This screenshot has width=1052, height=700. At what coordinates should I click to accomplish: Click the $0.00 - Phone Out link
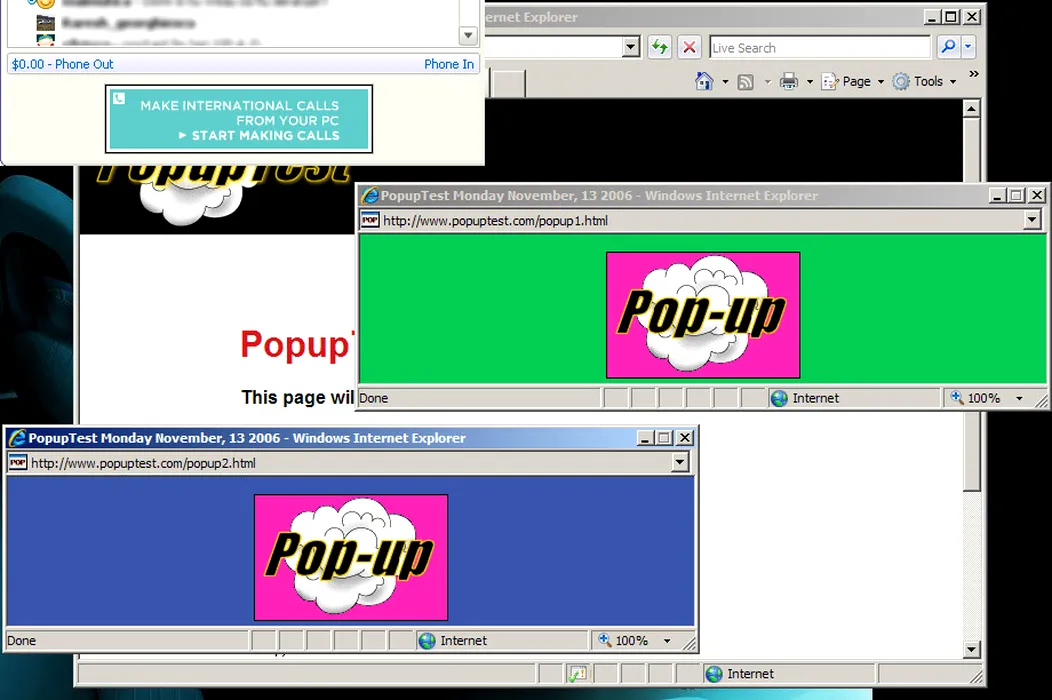tap(62, 64)
